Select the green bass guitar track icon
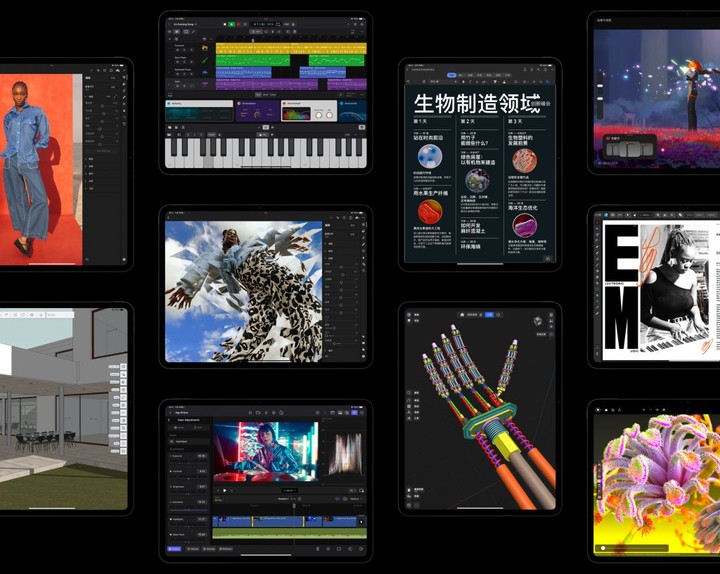Screen dimensions: 720x574 coord(205,60)
